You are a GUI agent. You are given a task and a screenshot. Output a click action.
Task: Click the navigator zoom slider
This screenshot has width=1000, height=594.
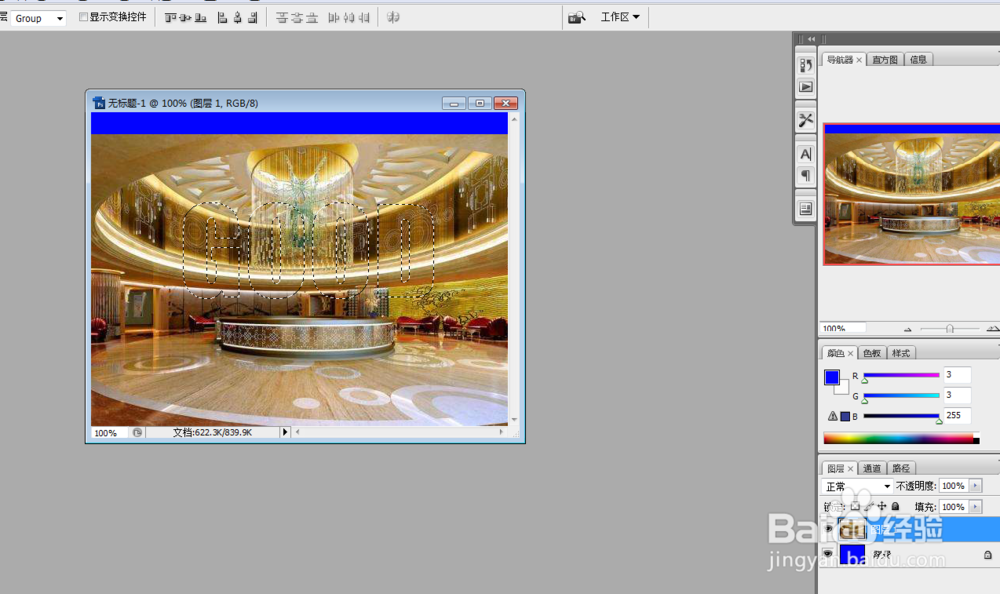point(950,329)
